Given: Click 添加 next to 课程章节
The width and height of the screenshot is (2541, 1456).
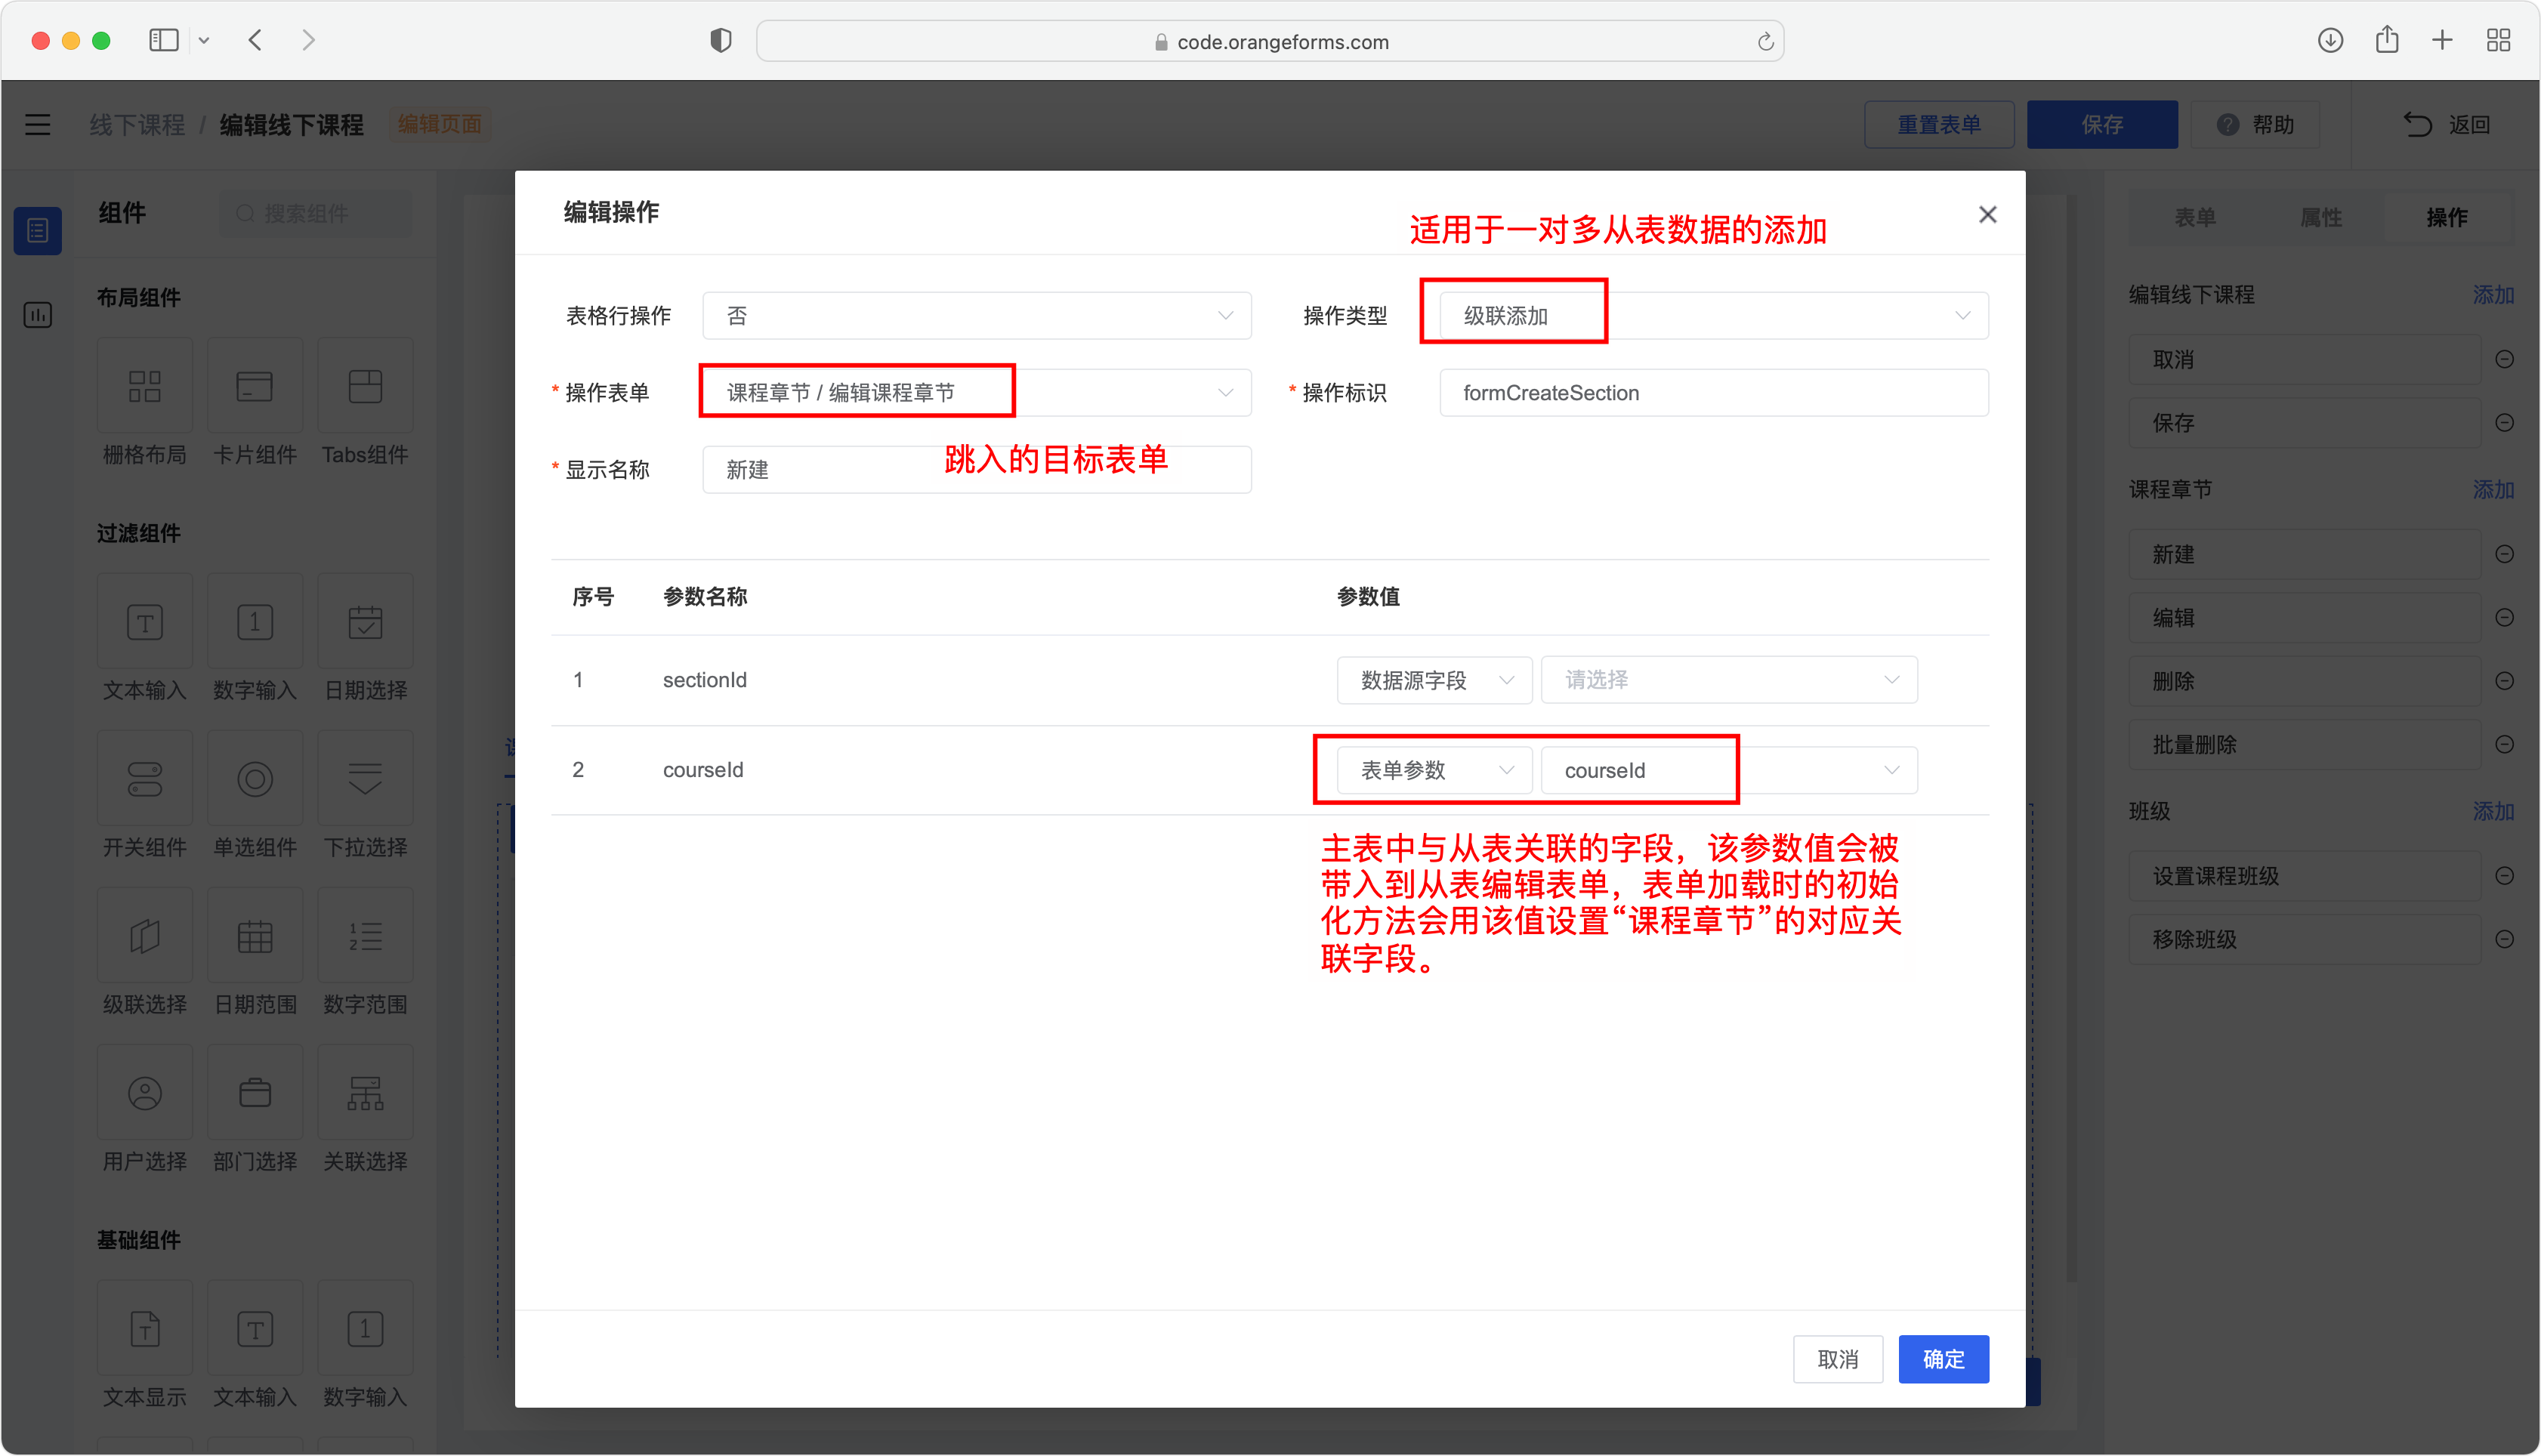Looking at the screenshot, I should pos(2492,490).
